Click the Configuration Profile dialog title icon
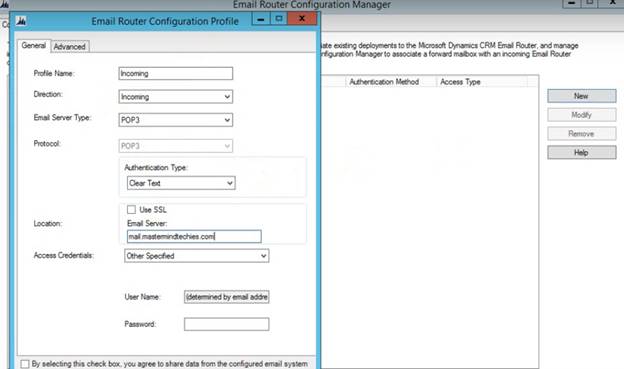Viewport: 624px width, 369px height. pyautogui.click(x=21, y=21)
